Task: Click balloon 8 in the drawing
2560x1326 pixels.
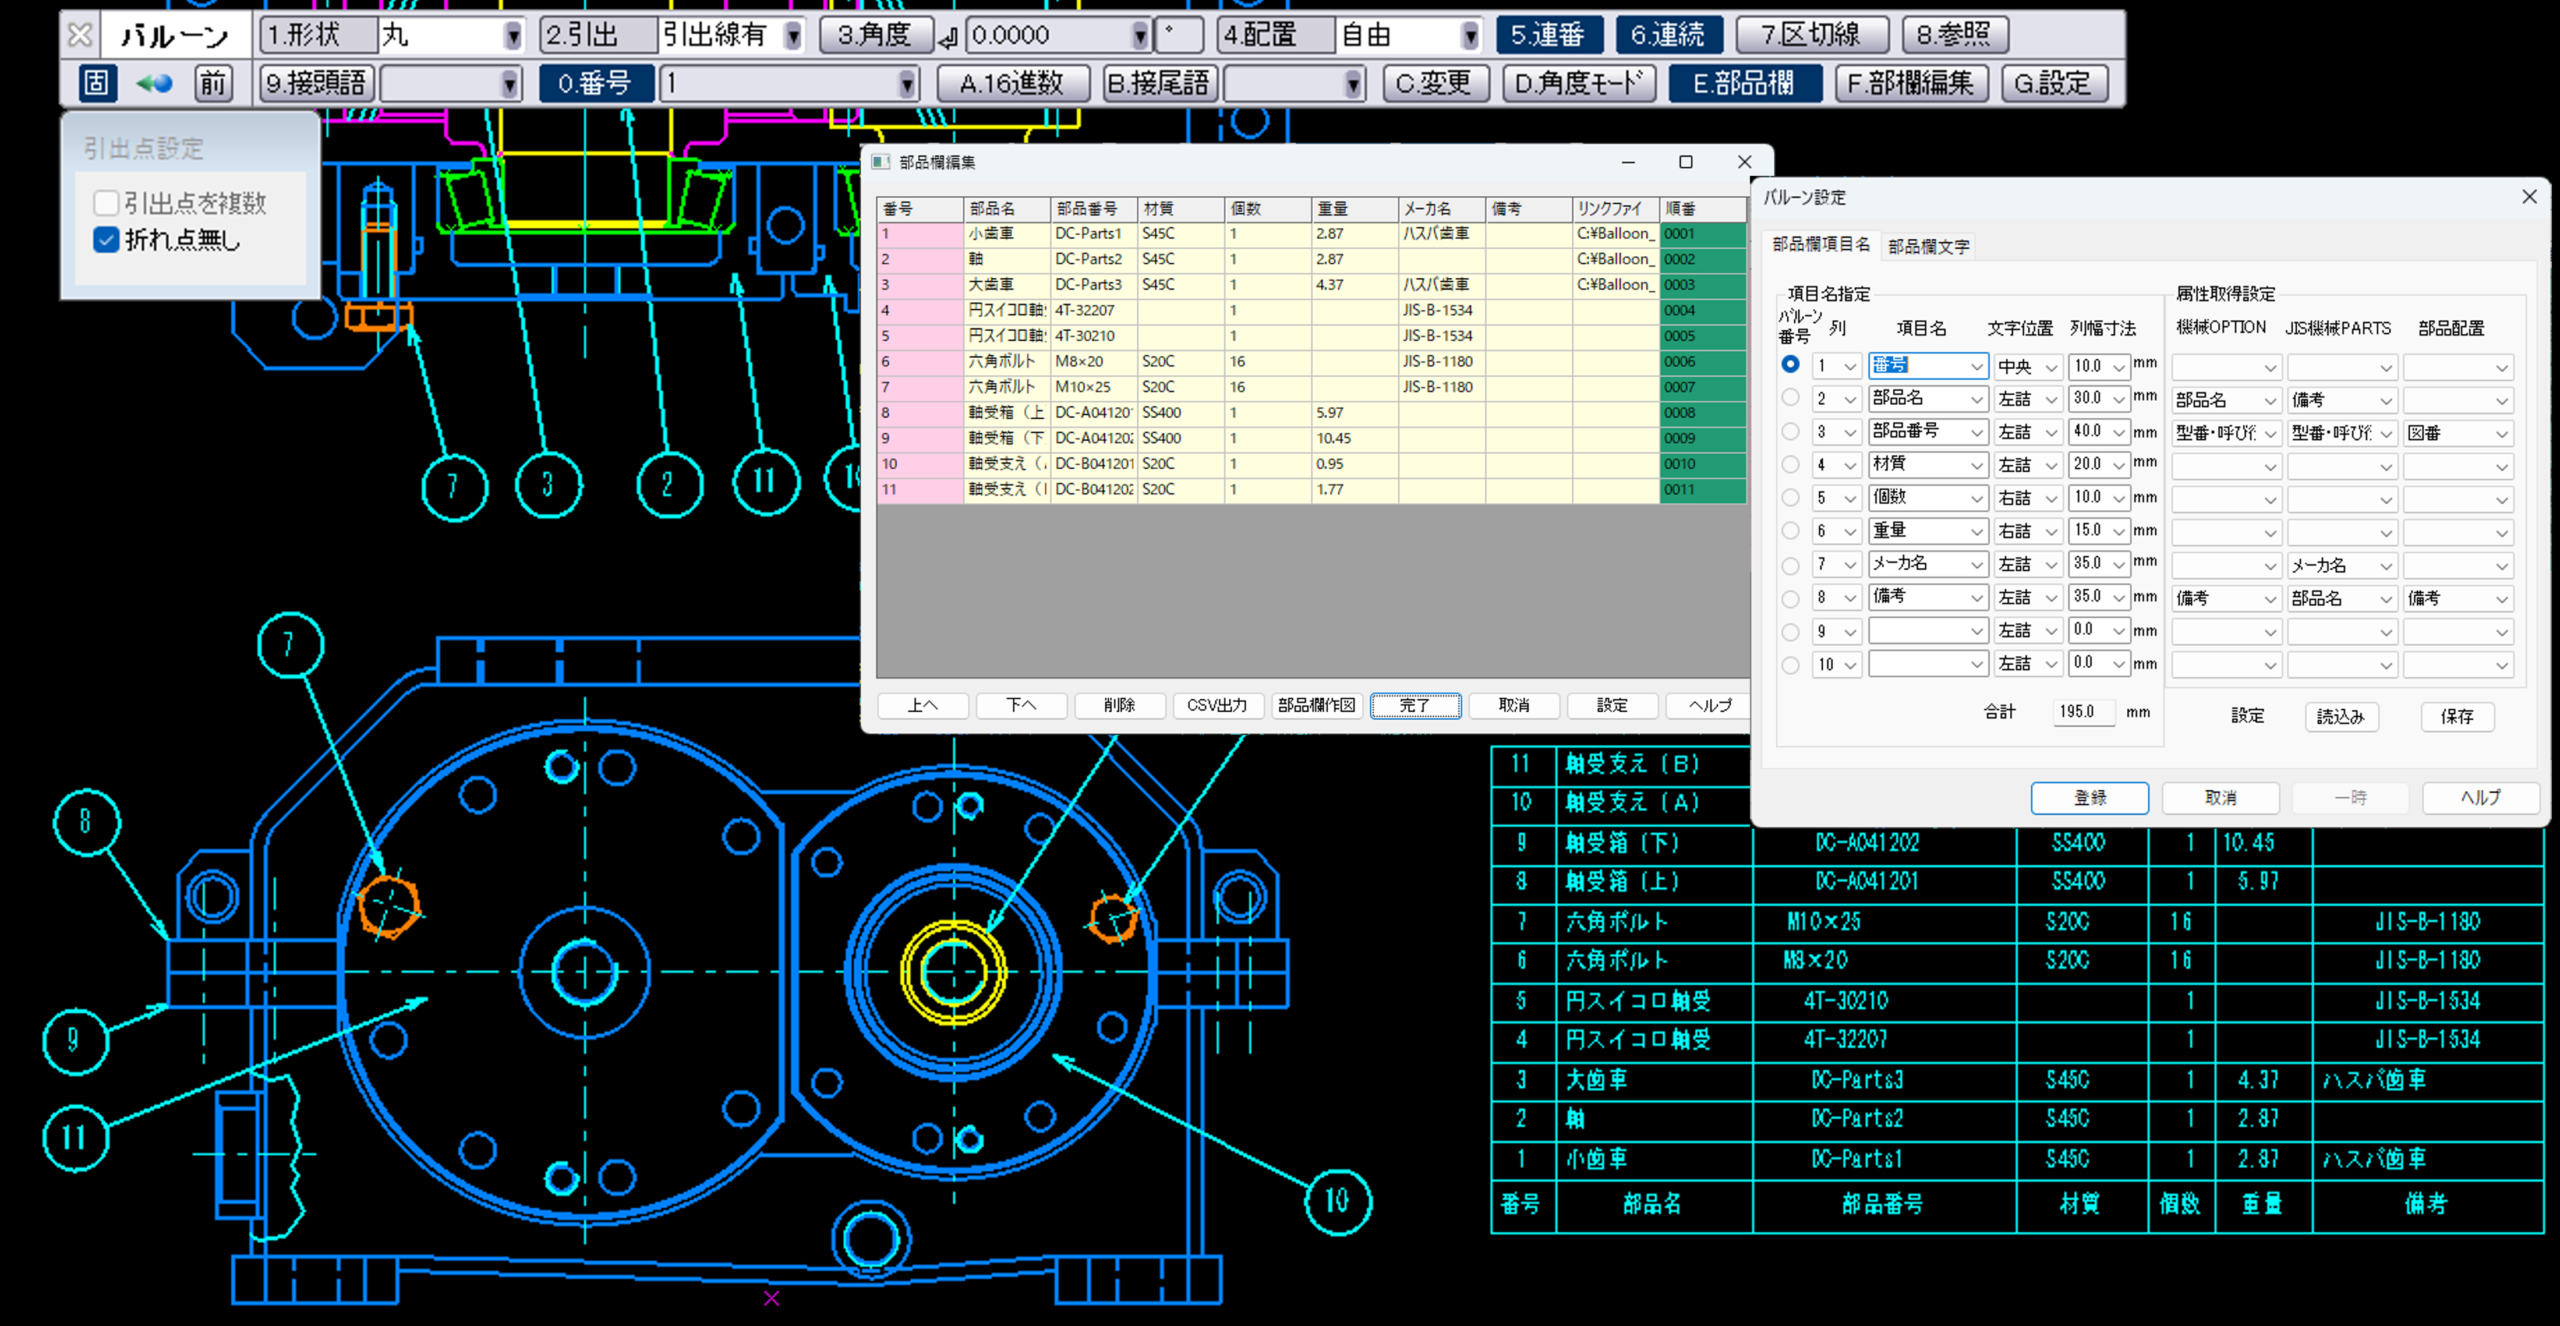Action: [x=86, y=822]
